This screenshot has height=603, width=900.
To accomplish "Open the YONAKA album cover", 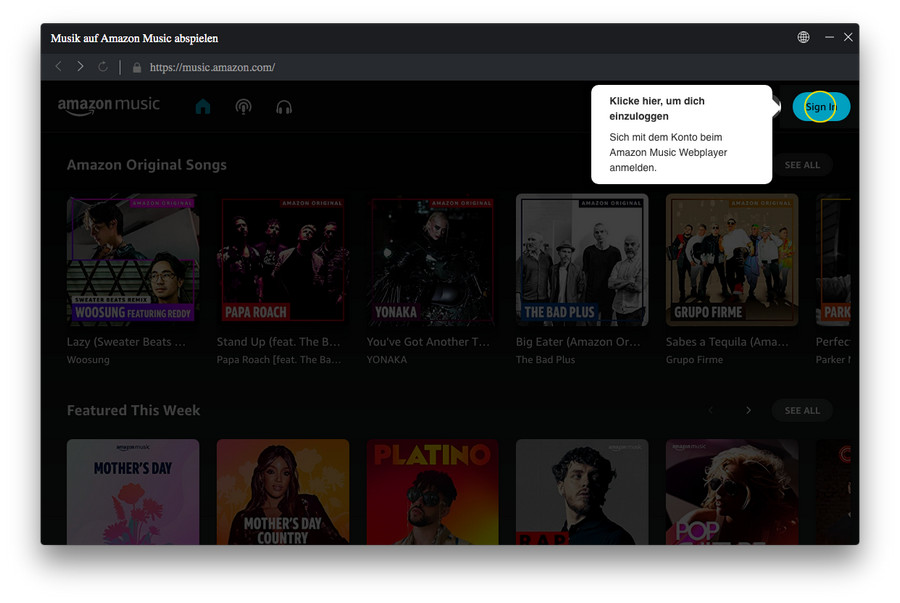I will (x=433, y=260).
